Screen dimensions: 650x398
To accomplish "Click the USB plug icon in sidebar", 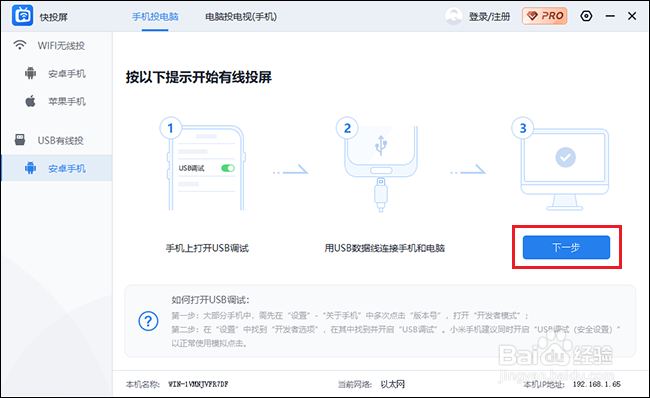I will (19, 140).
